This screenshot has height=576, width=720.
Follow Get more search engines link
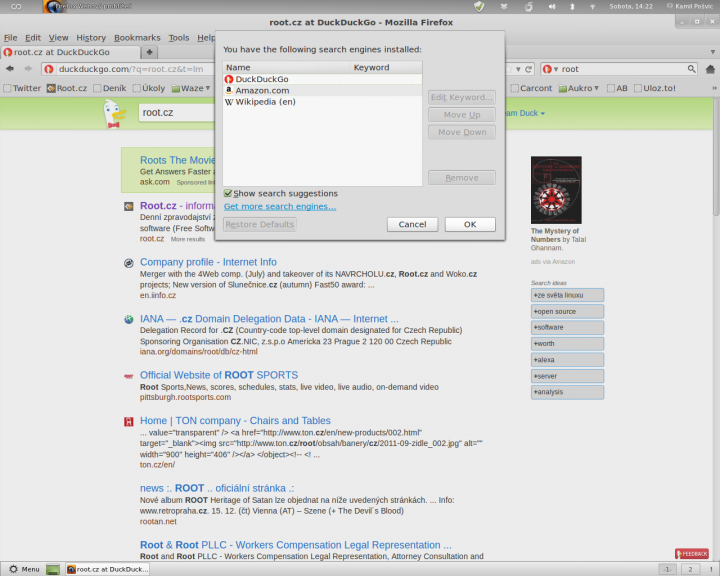tap(280, 207)
